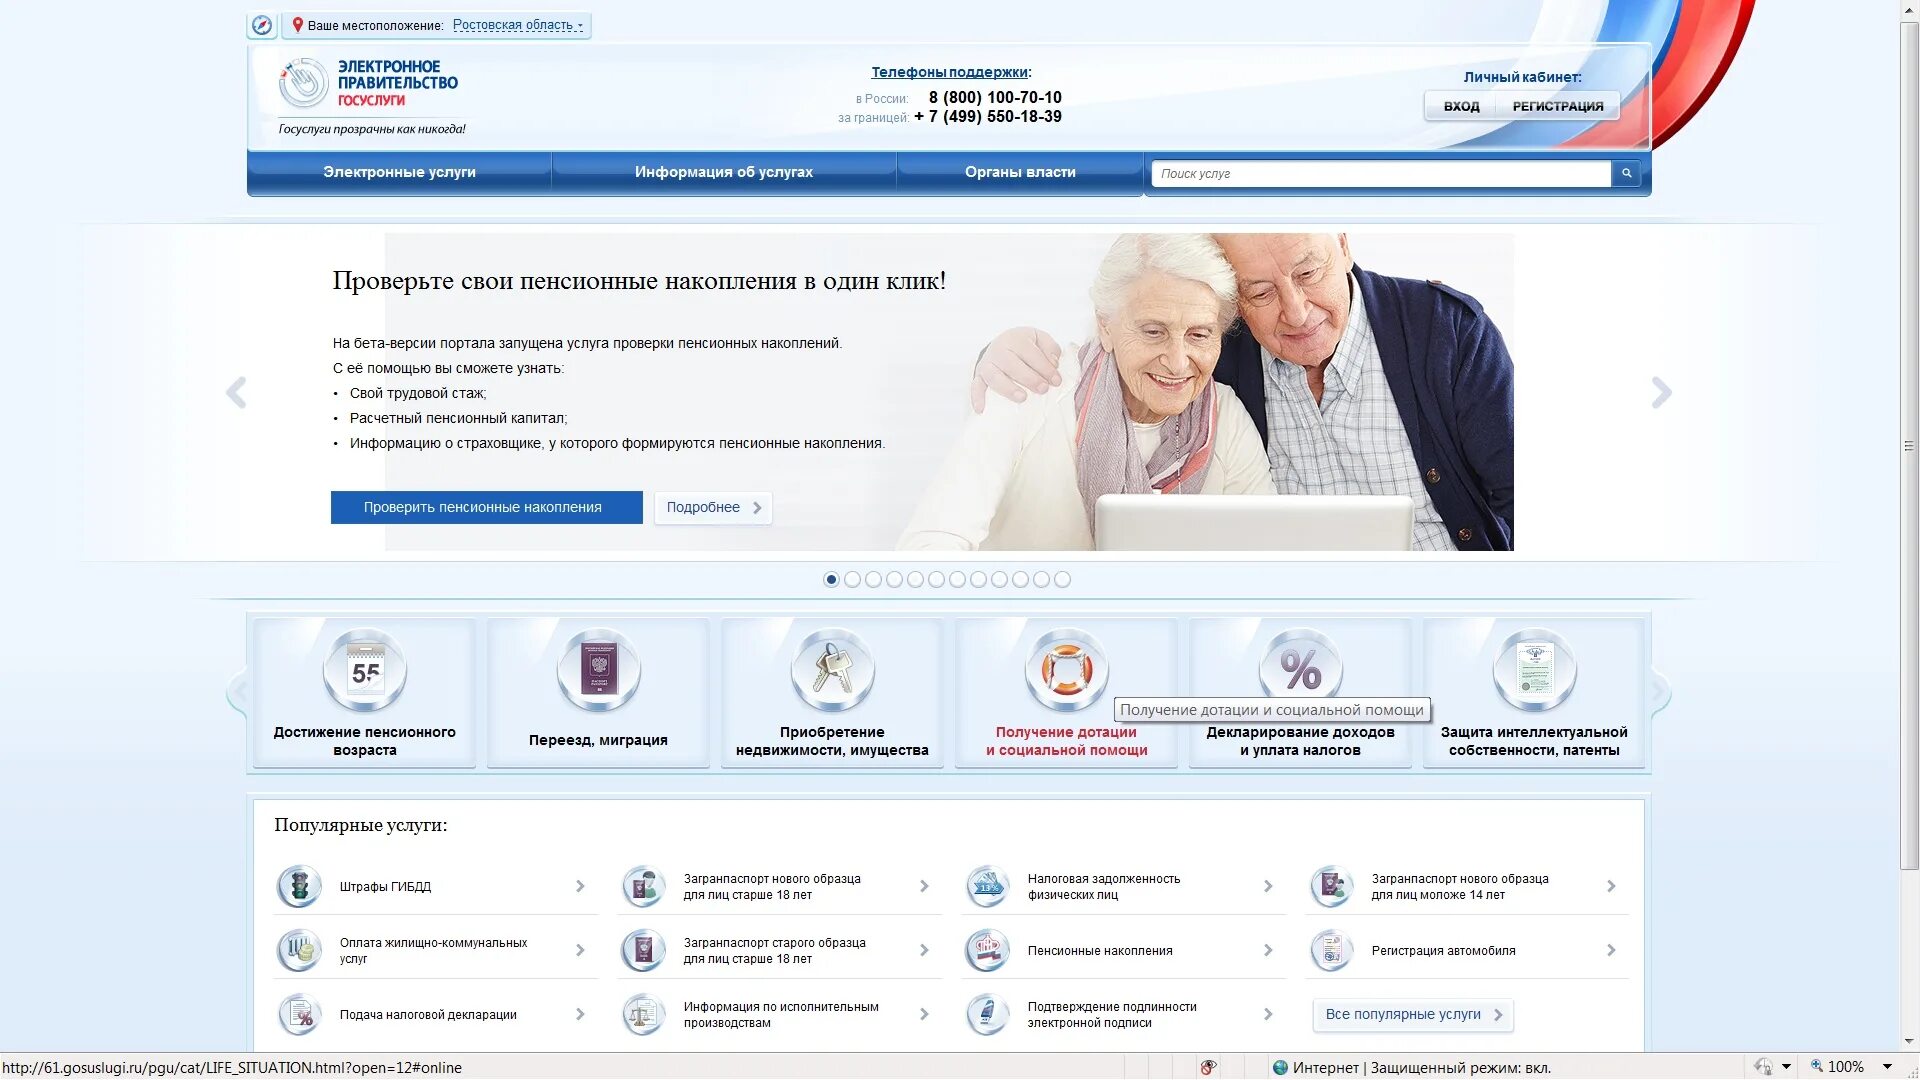Open the Электронные услуги menu

tap(399, 172)
